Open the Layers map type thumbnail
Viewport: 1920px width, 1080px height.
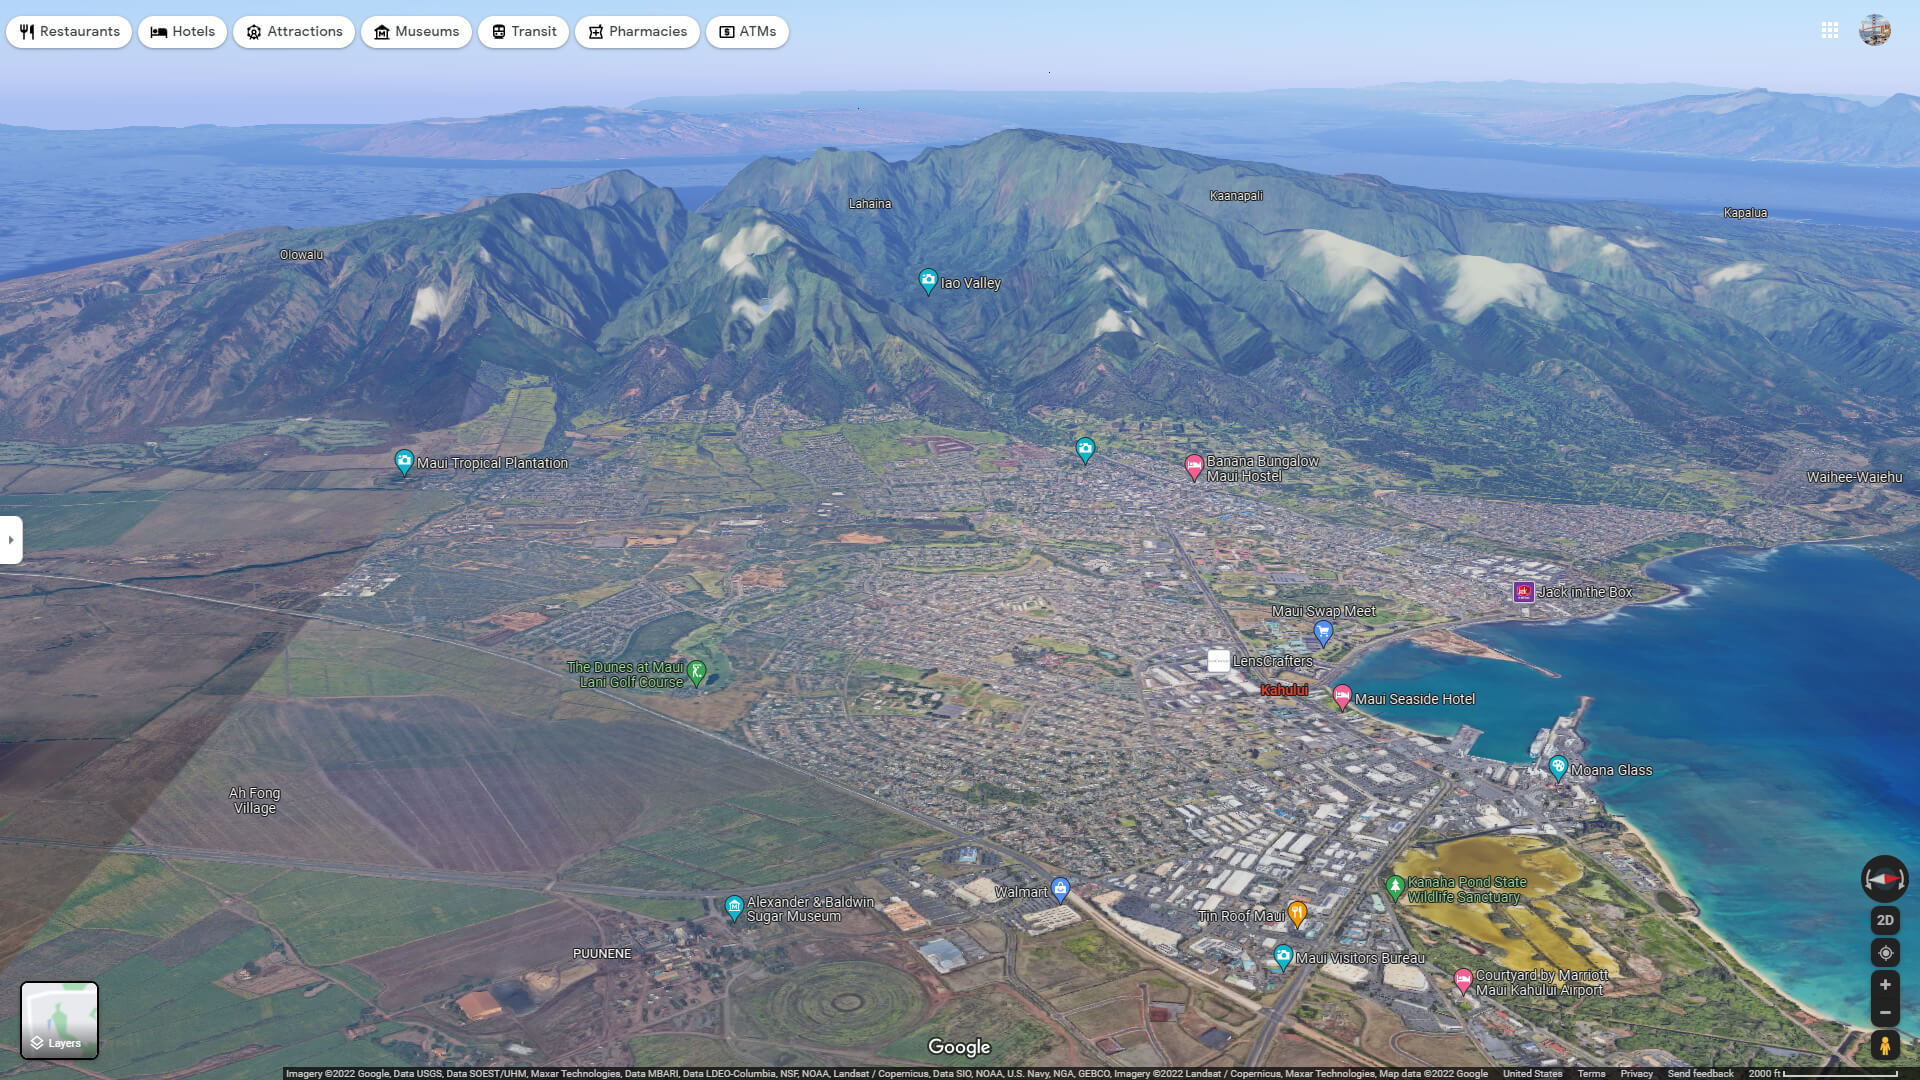coord(59,1020)
